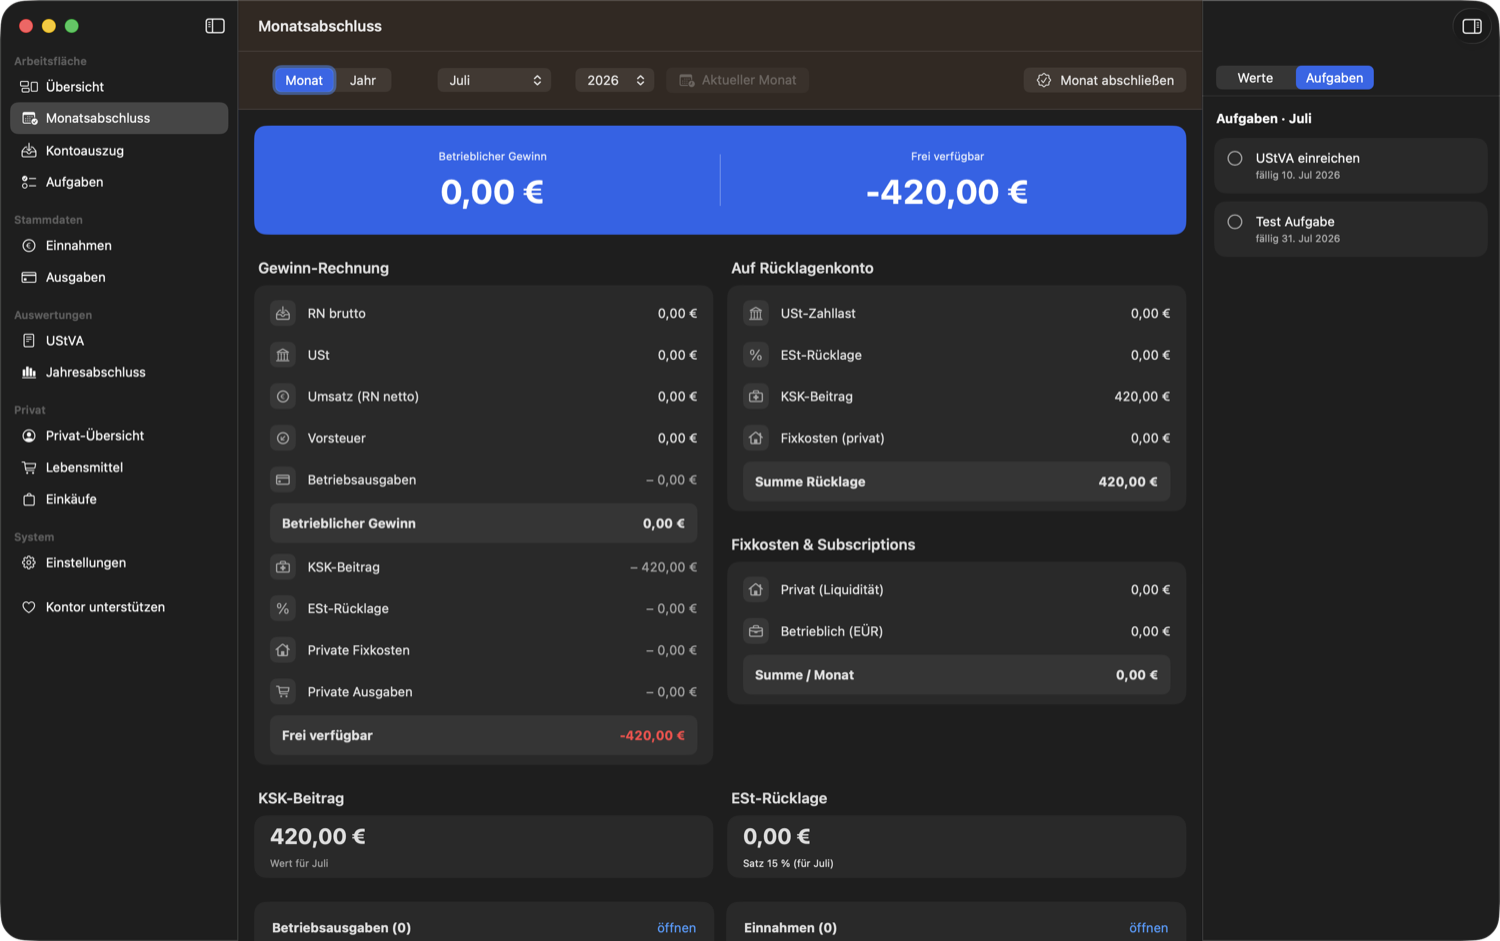Click the UStVA document icon in sidebar
The width and height of the screenshot is (1500, 941).
(x=29, y=341)
